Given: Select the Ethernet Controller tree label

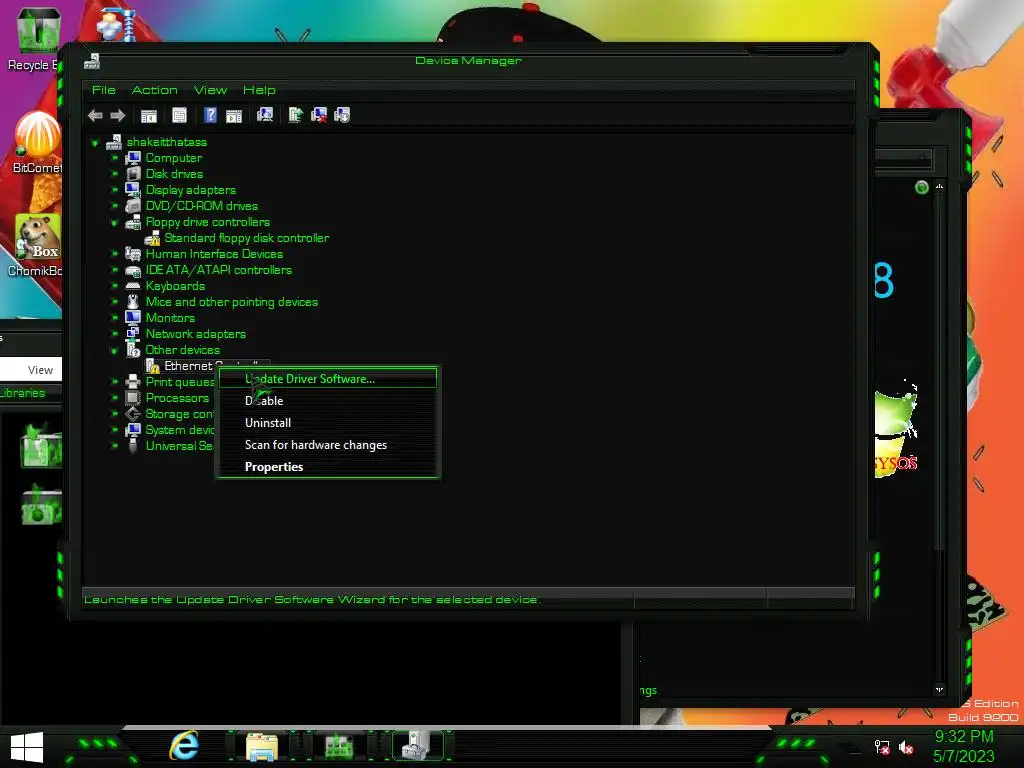Looking at the screenshot, I should [211, 366].
